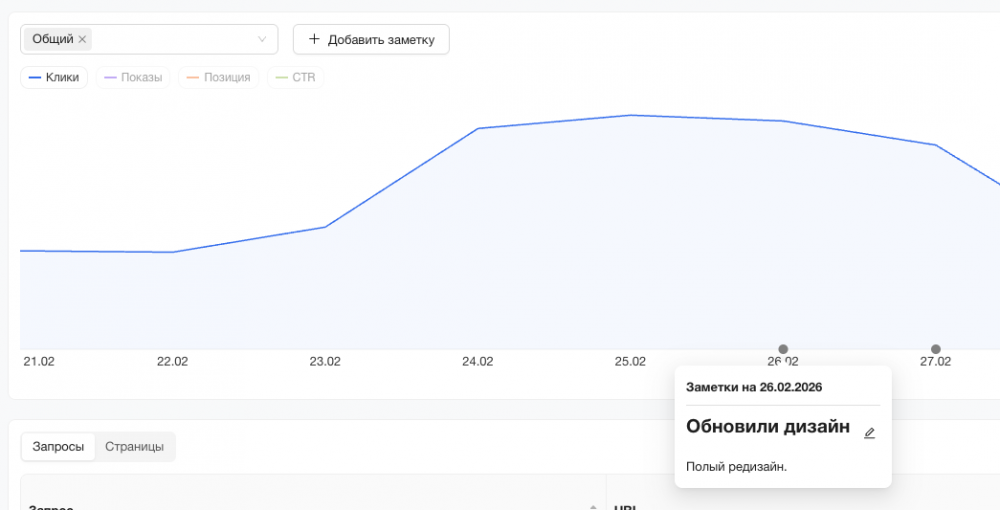
Task: Edit the Обновили дизайн note with pencil icon
Action: click(x=869, y=433)
